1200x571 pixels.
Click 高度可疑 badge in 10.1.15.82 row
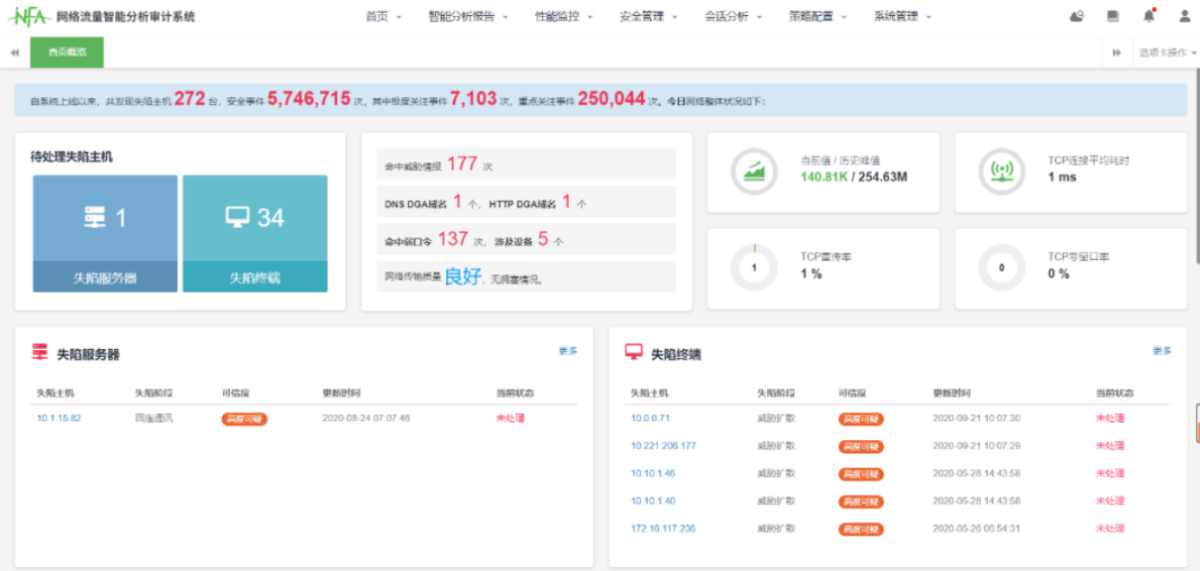(x=244, y=419)
